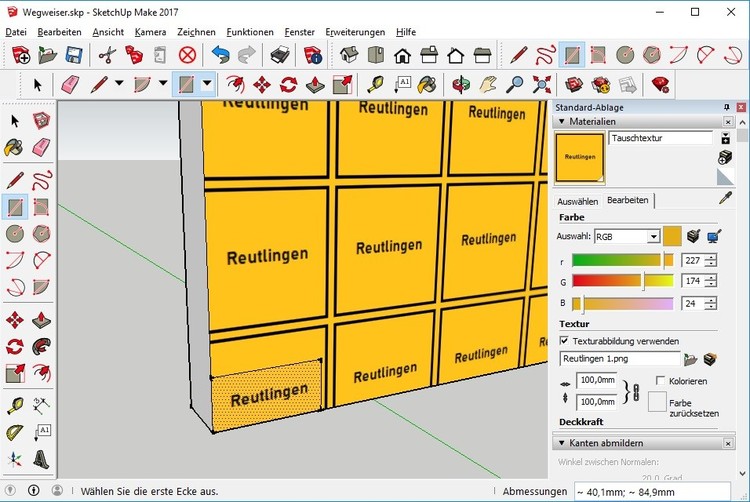Enable the Kolorieren checkbox

coord(661,381)
